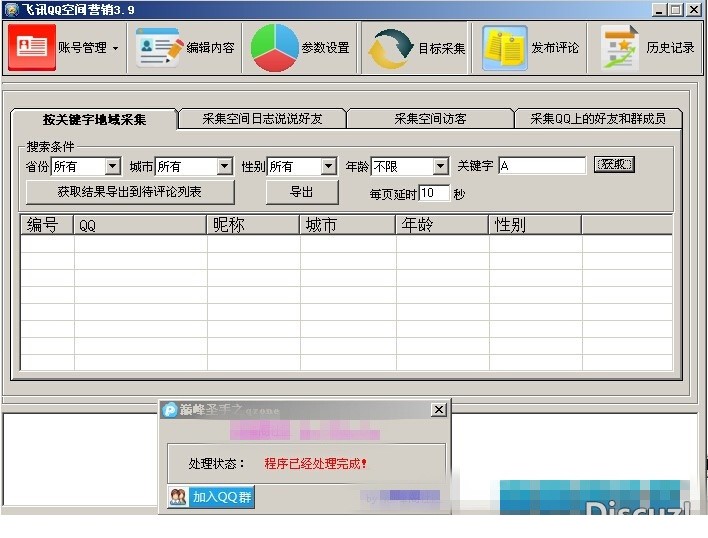Click the 发布评论 toolbar label
This screenshot has width=708, height=538.
coord(555,47)
